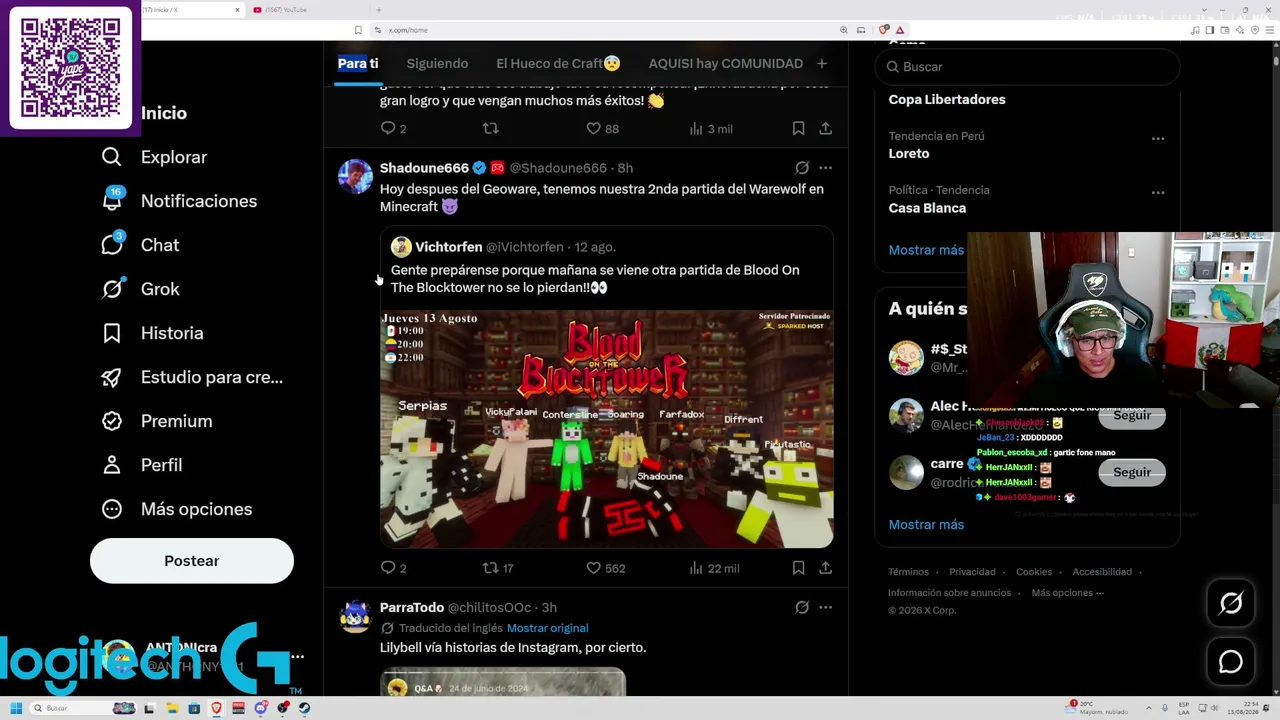Open Premium verified badge icon
Screen dimensions: 1280x720
pos(112,421)
